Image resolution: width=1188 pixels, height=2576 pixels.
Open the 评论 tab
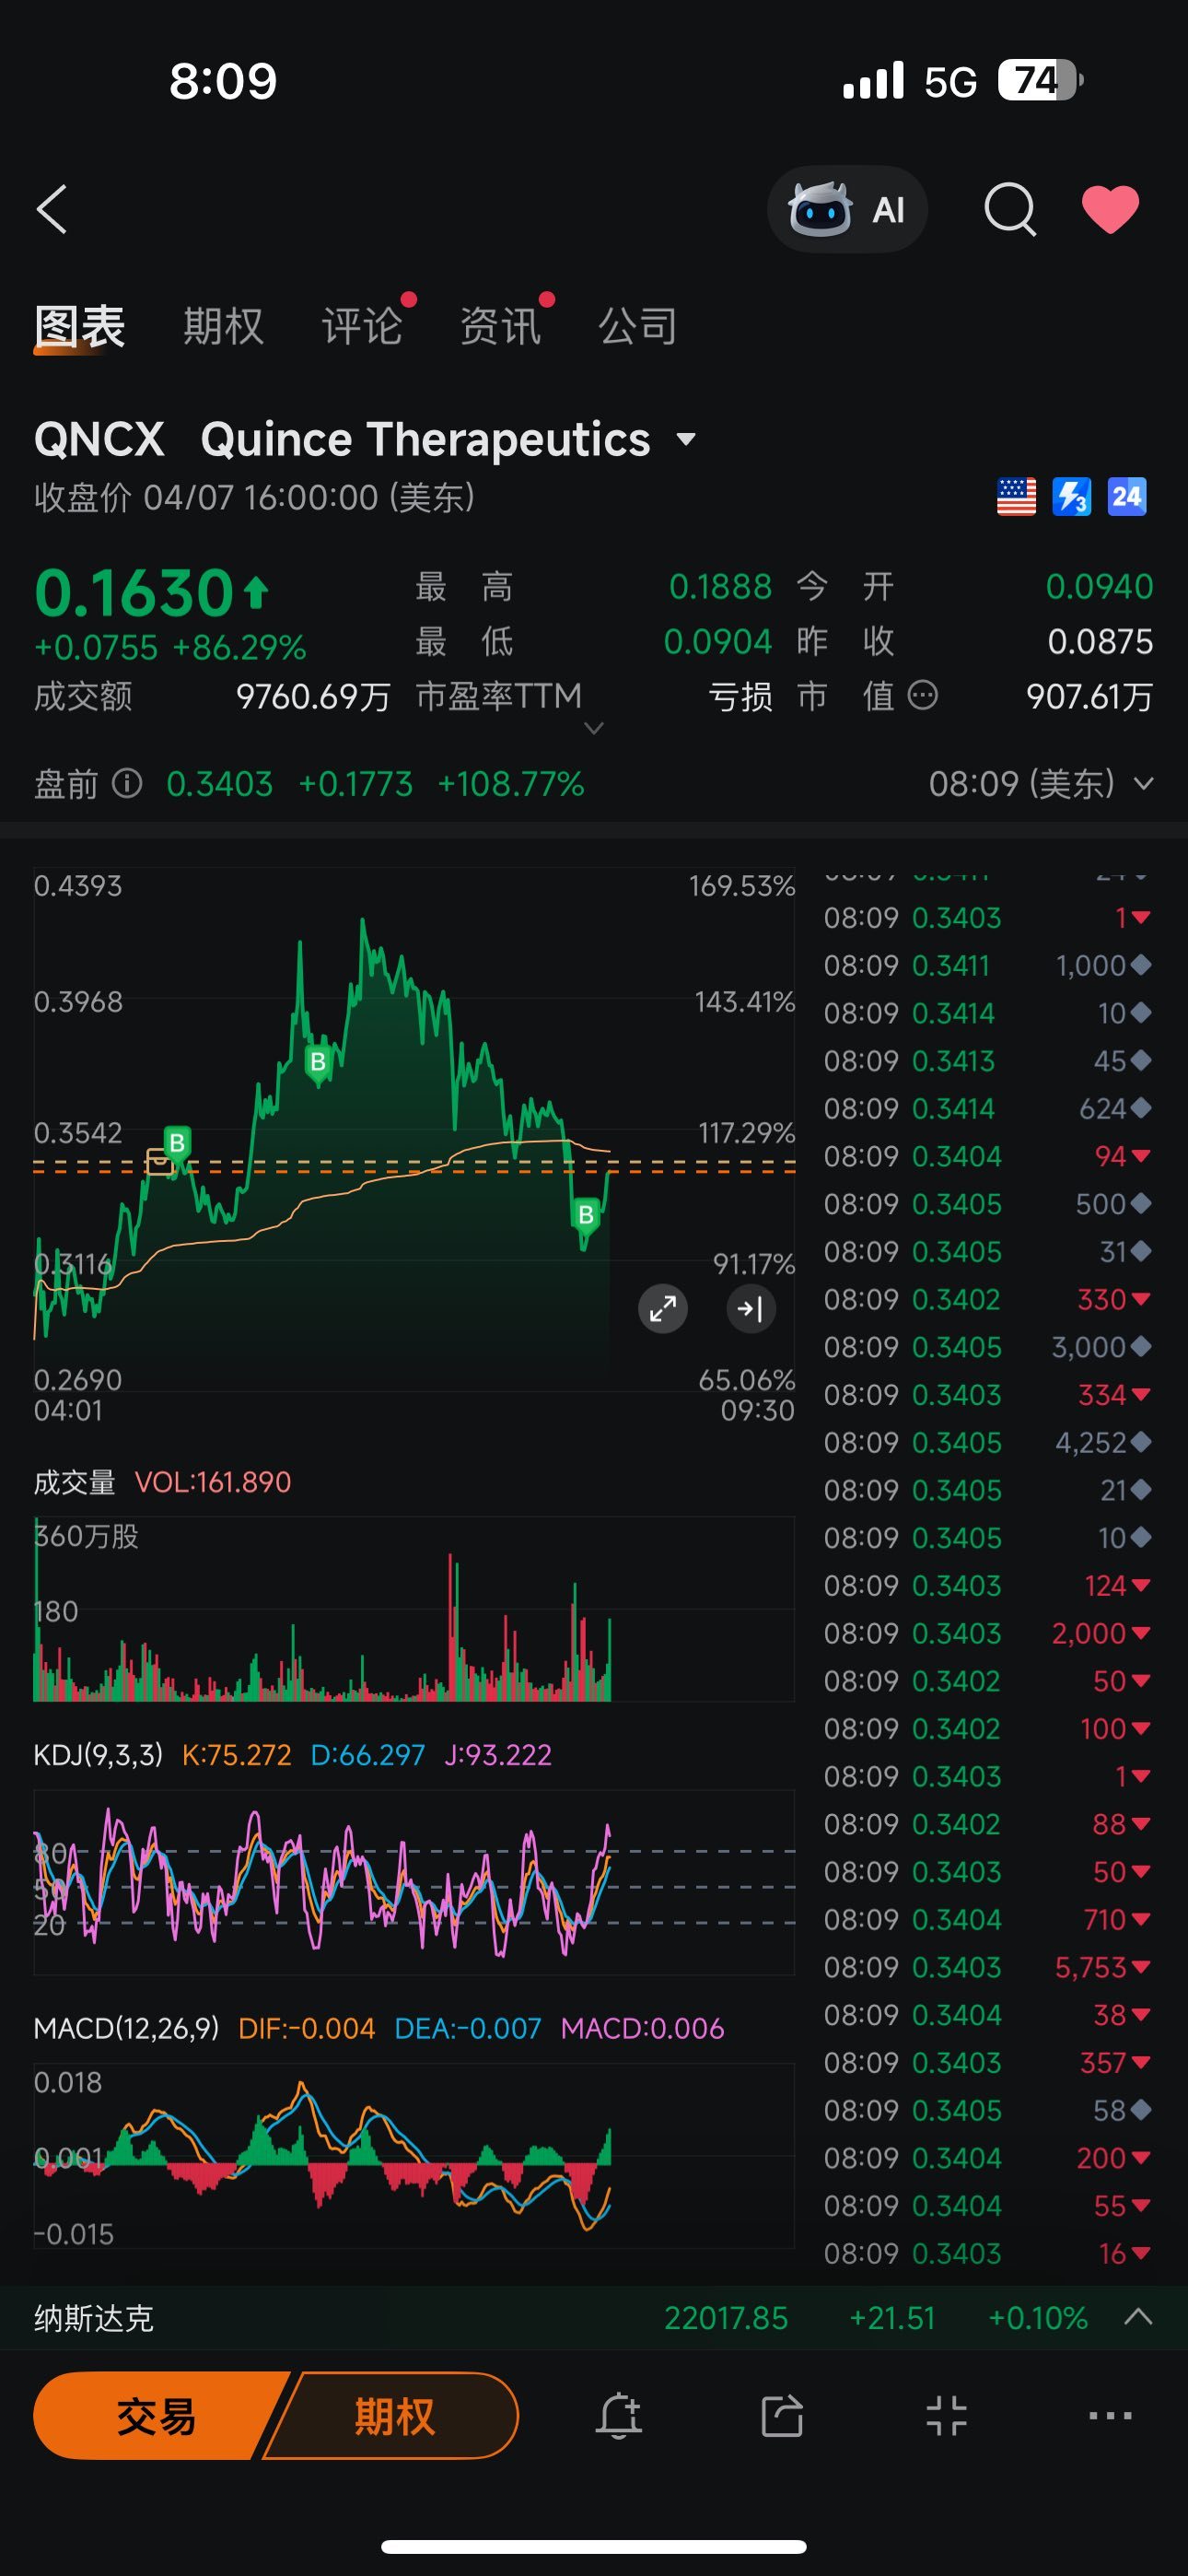(362, 326)
